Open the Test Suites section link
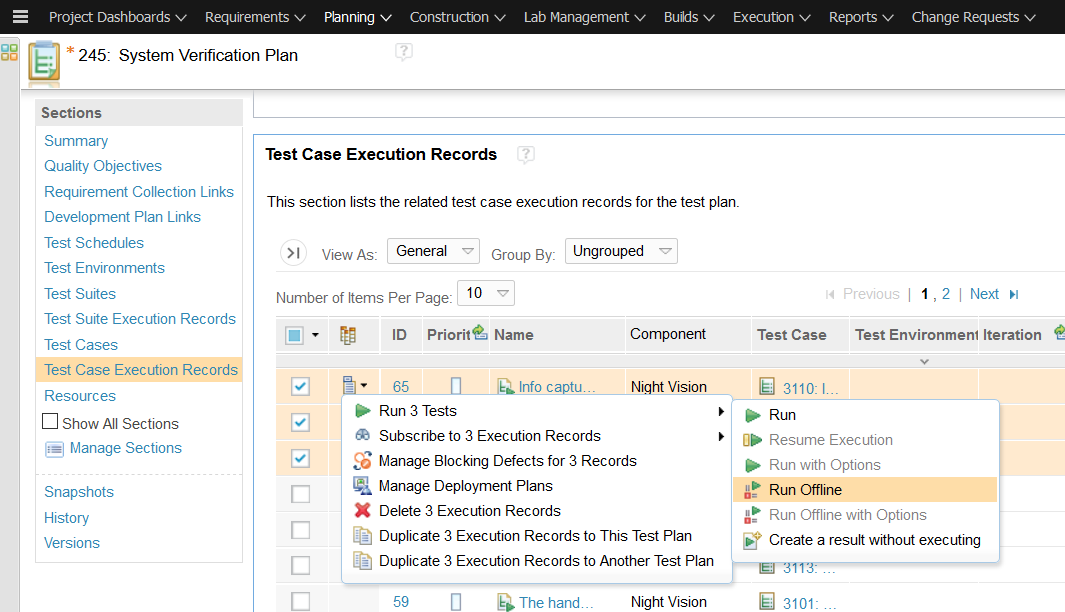 tap(80, 294)
